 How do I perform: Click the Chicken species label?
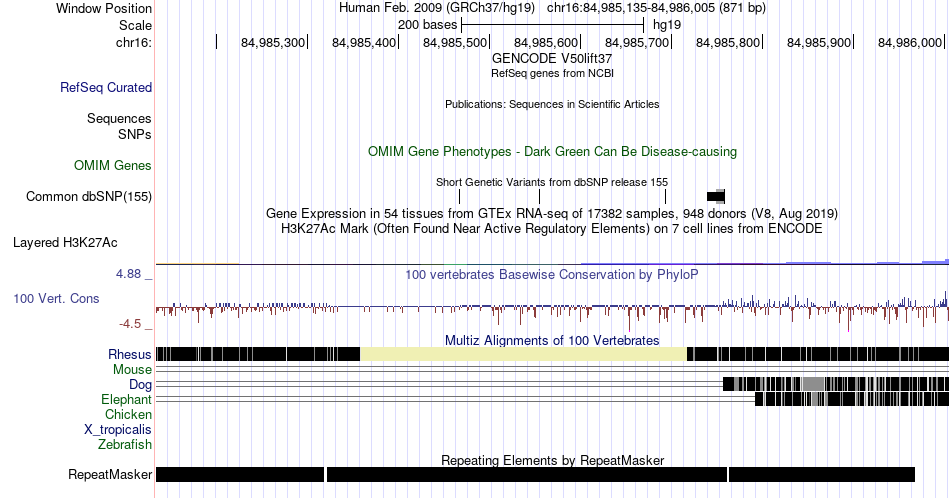[128, 414]
